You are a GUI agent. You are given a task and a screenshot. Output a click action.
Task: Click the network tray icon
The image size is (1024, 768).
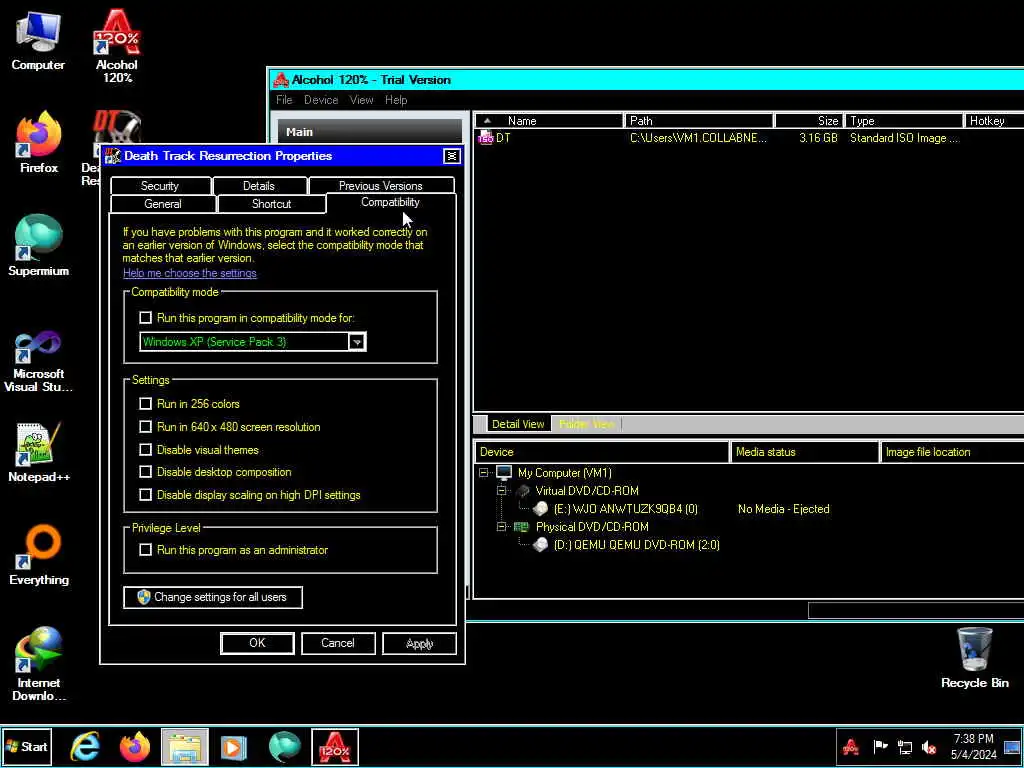904,747
